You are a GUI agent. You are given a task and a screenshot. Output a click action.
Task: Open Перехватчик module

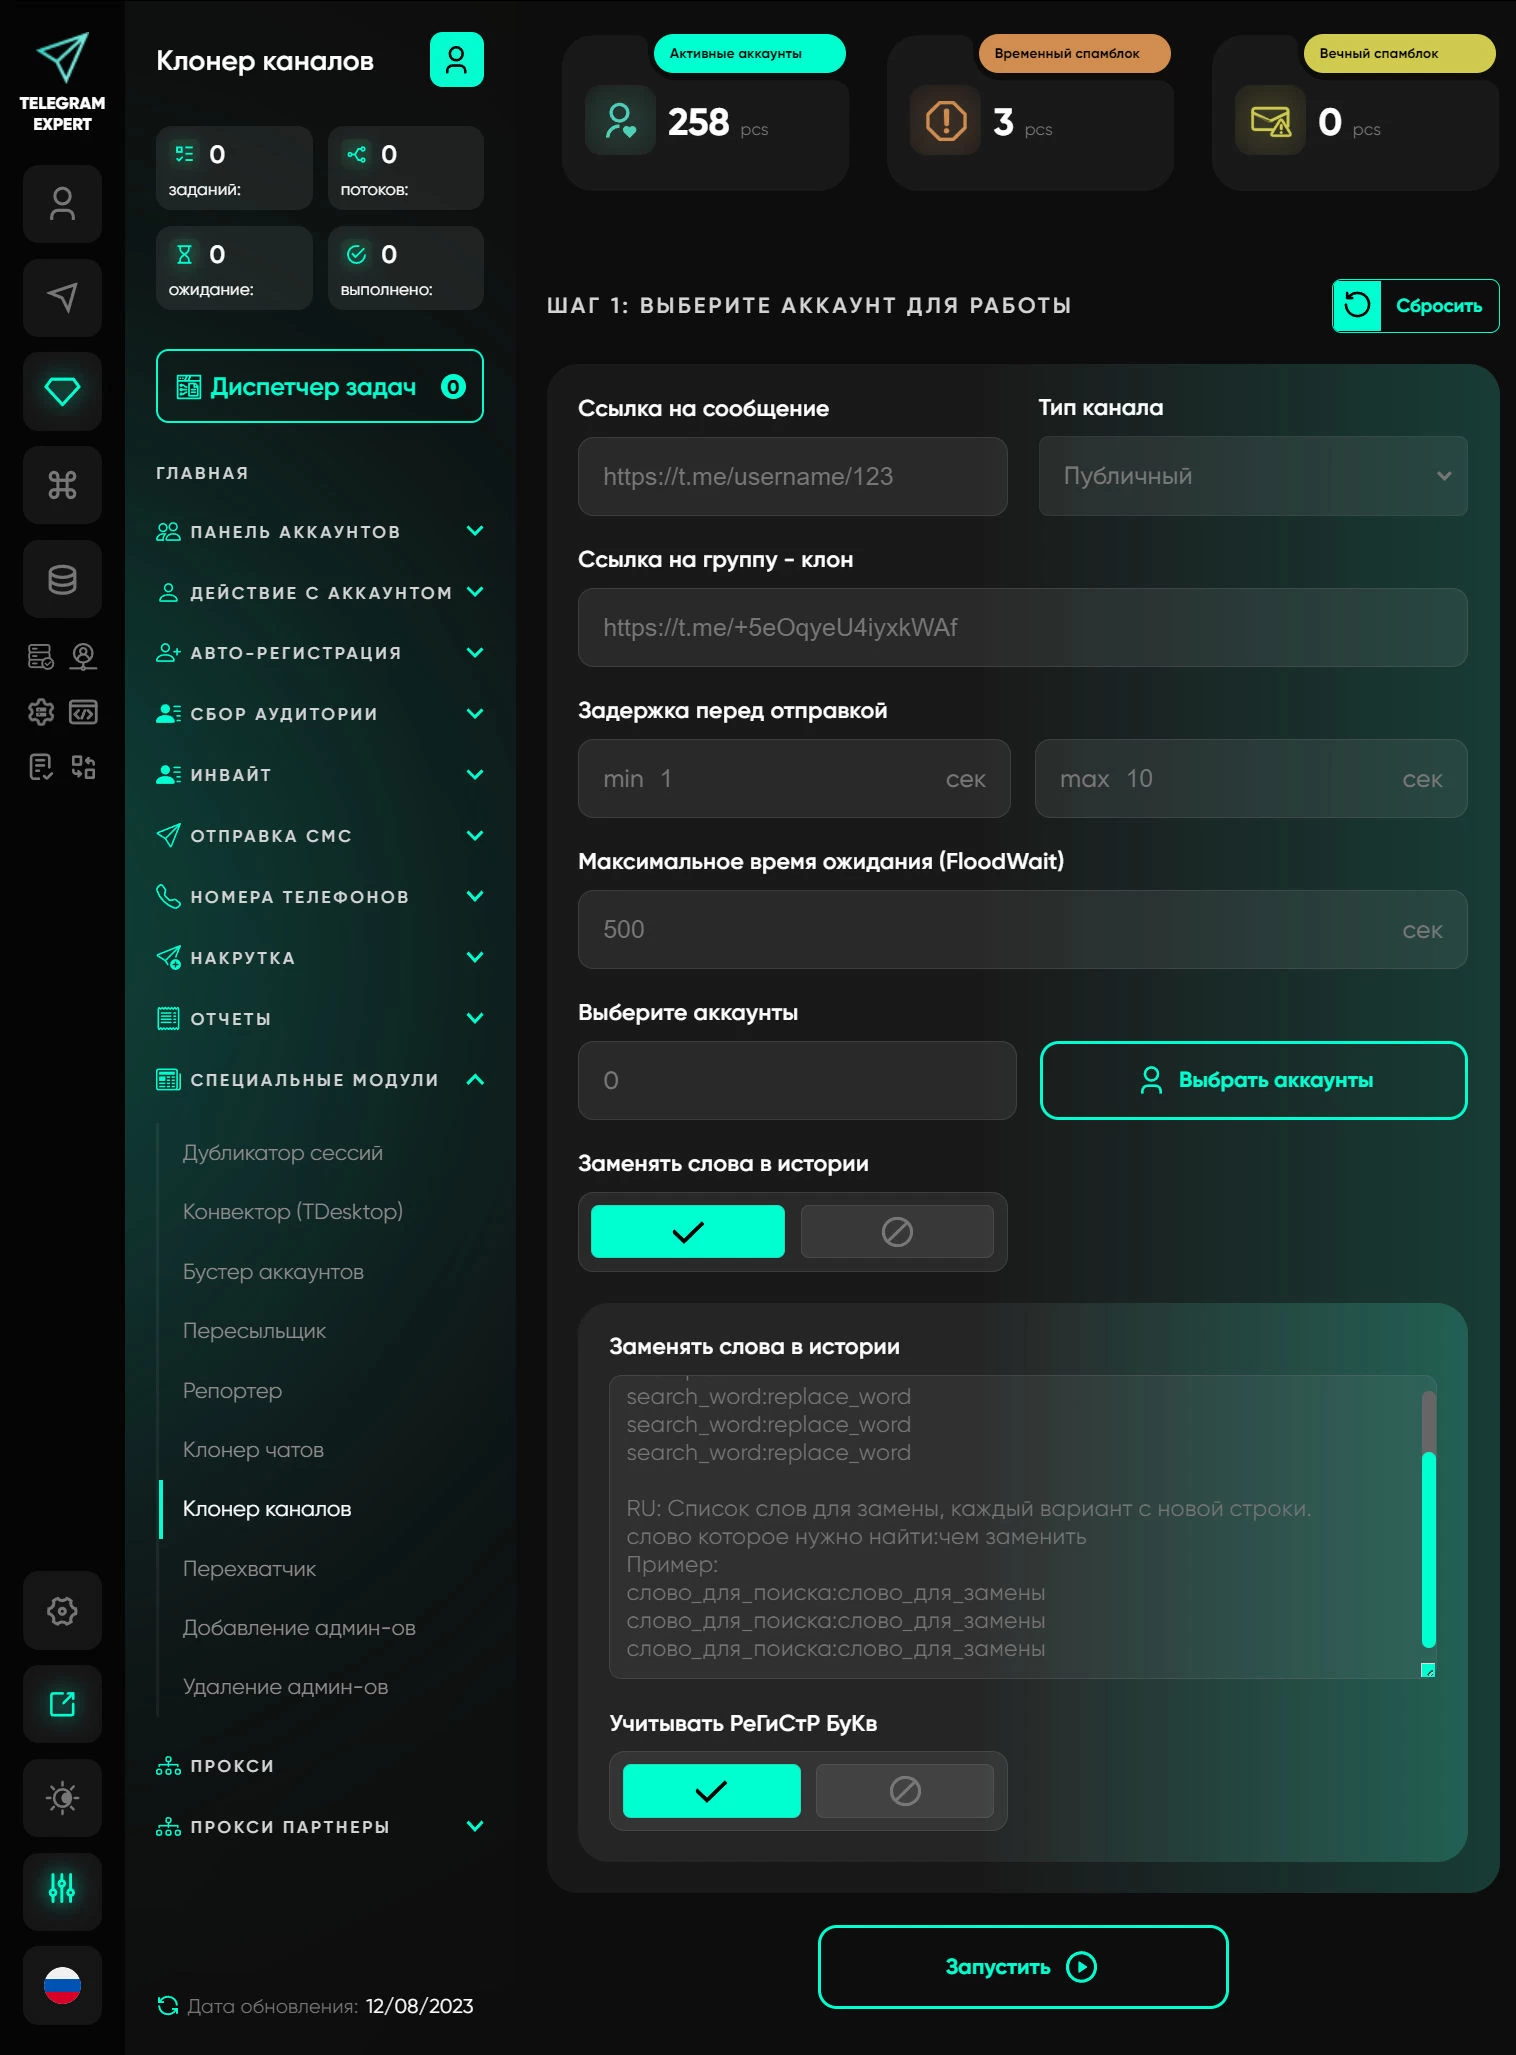tap(249, 1569)
